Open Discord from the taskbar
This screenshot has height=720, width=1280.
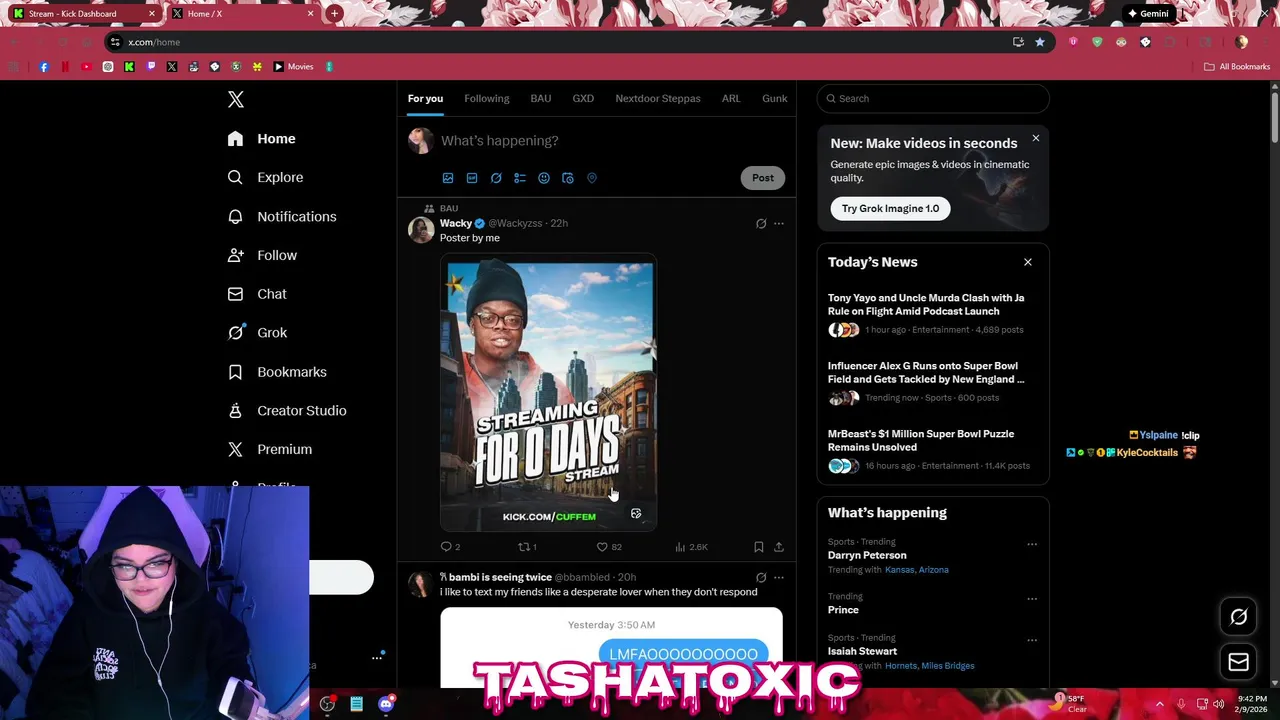[386, 704]
